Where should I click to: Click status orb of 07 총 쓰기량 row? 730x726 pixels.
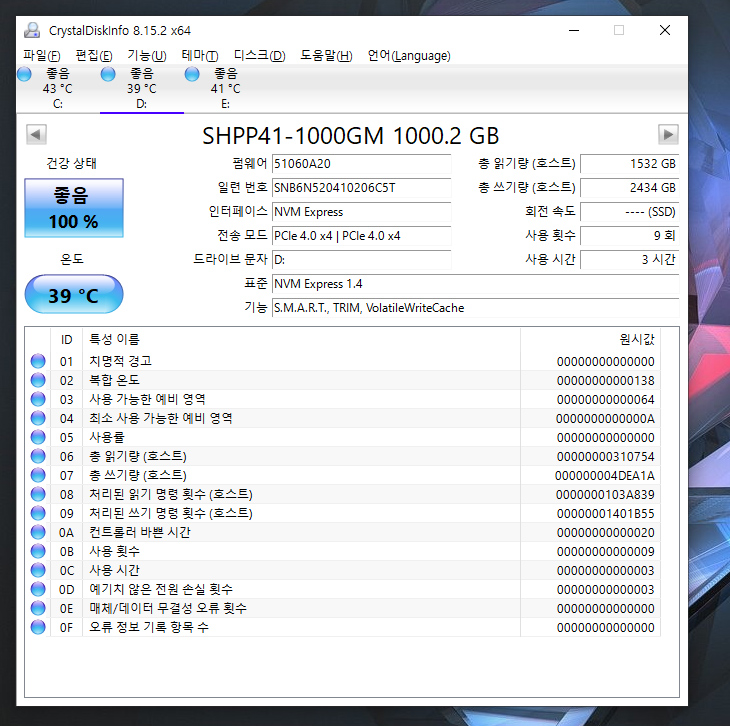pyautogui.click(x=38, y=475)
